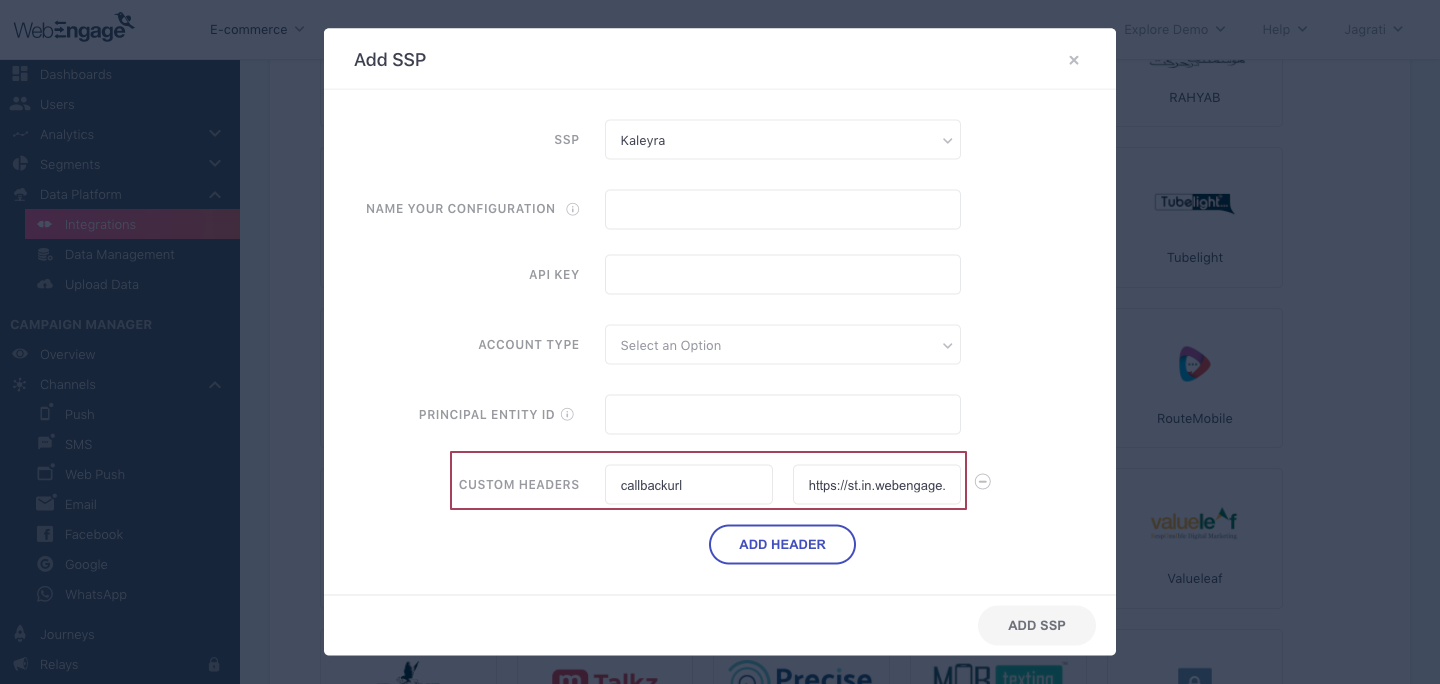Open Upload Data in the sidebar

(x=102, y=284)
